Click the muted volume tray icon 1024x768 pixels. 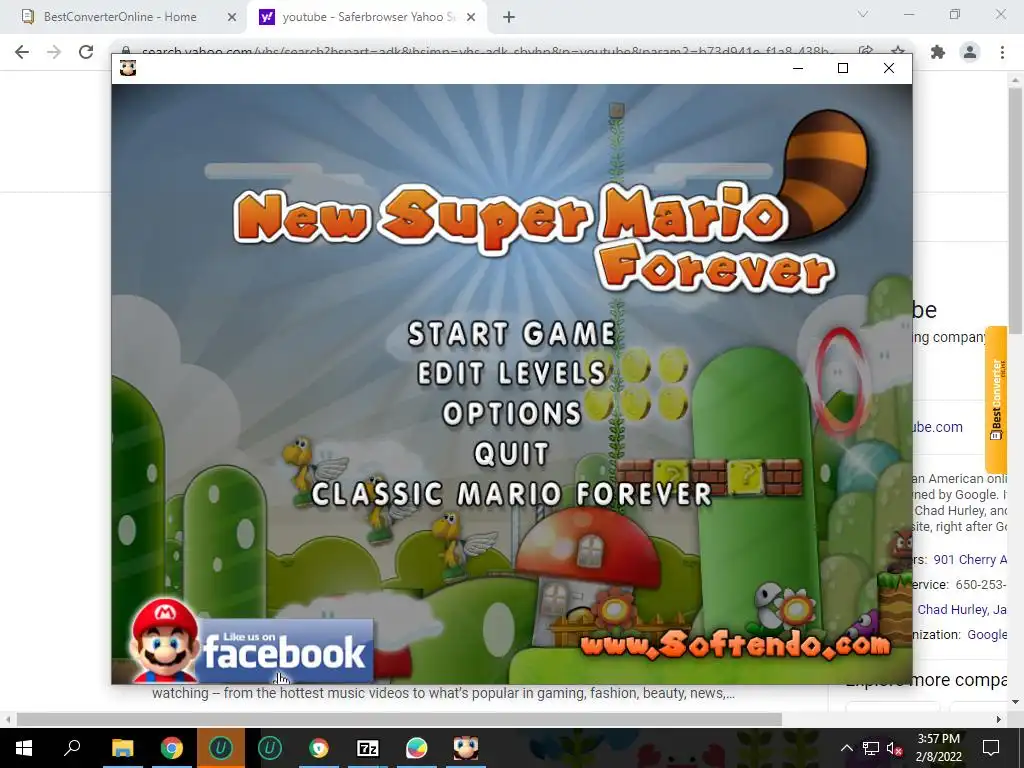click(x=895, y=748)
